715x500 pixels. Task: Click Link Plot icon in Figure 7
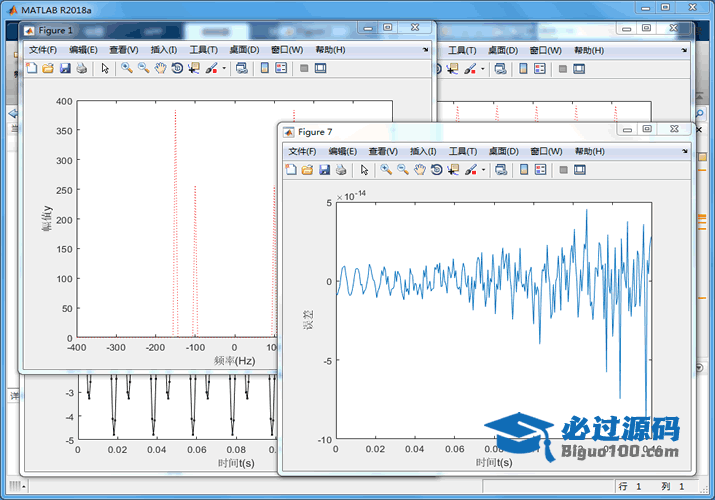tap(499, 170)
